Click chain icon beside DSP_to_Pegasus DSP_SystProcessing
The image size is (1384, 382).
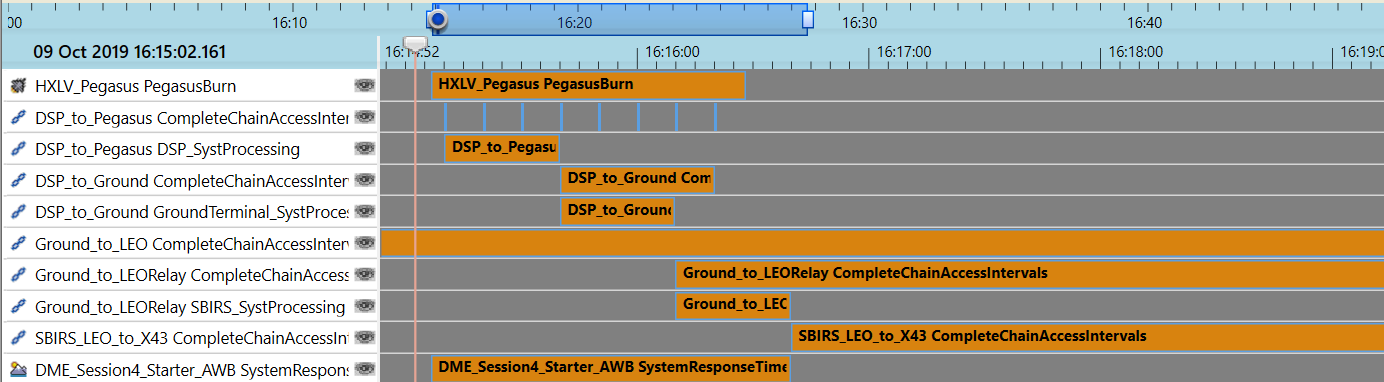[16, 149]
